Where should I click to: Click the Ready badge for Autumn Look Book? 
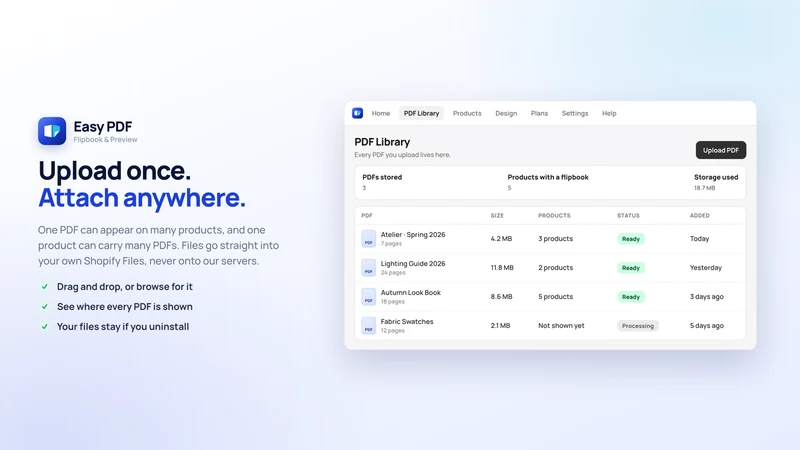(631, 297)
